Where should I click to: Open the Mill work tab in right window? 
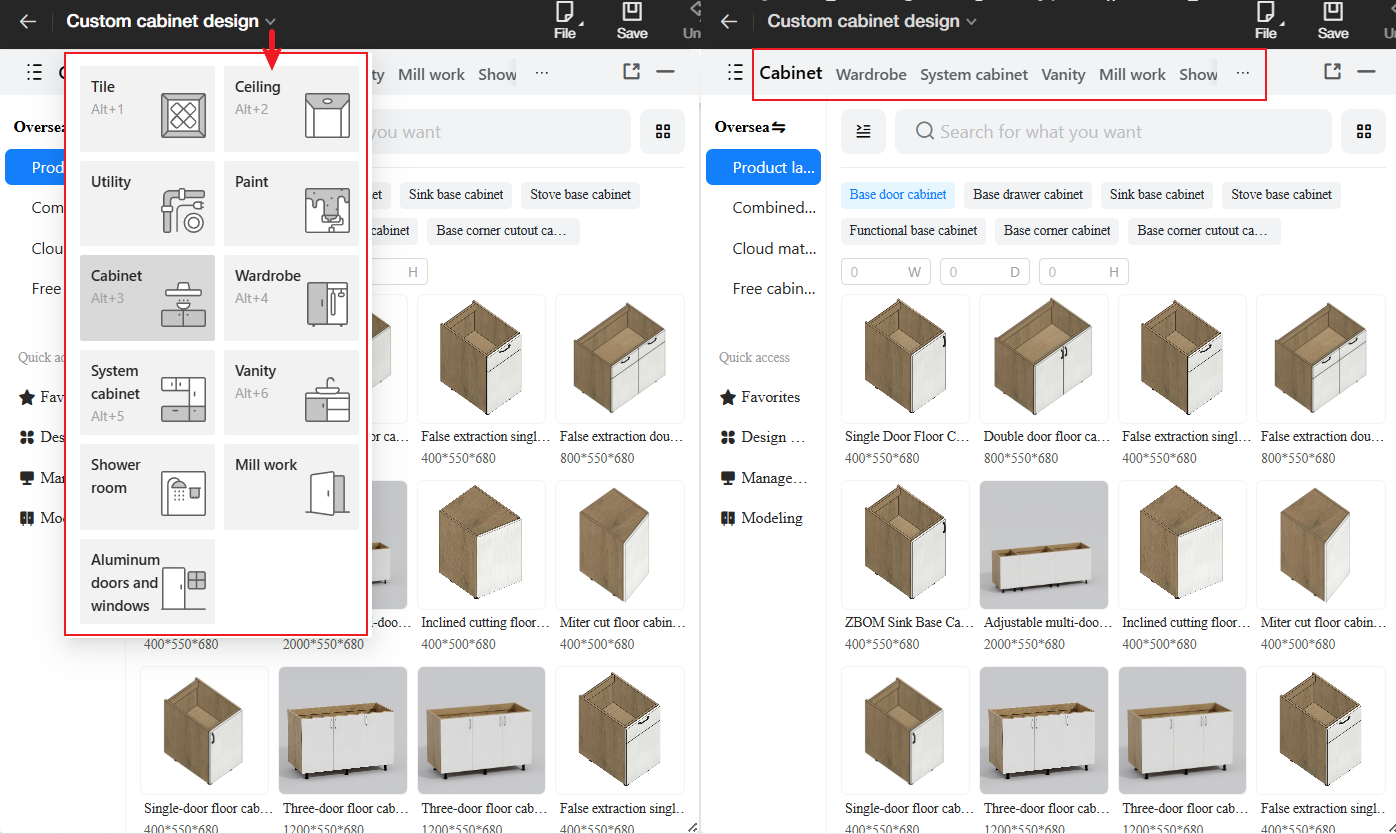click(1132, 74)
